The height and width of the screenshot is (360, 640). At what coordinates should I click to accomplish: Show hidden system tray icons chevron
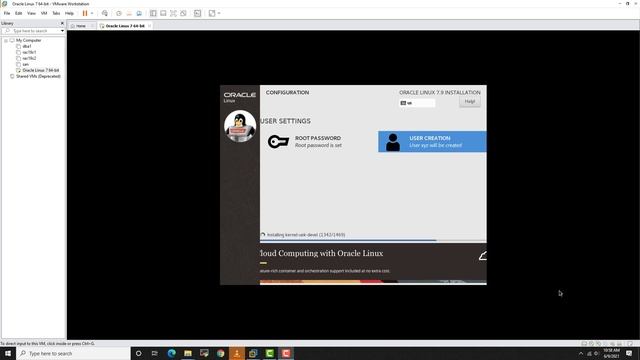[581, 353]
